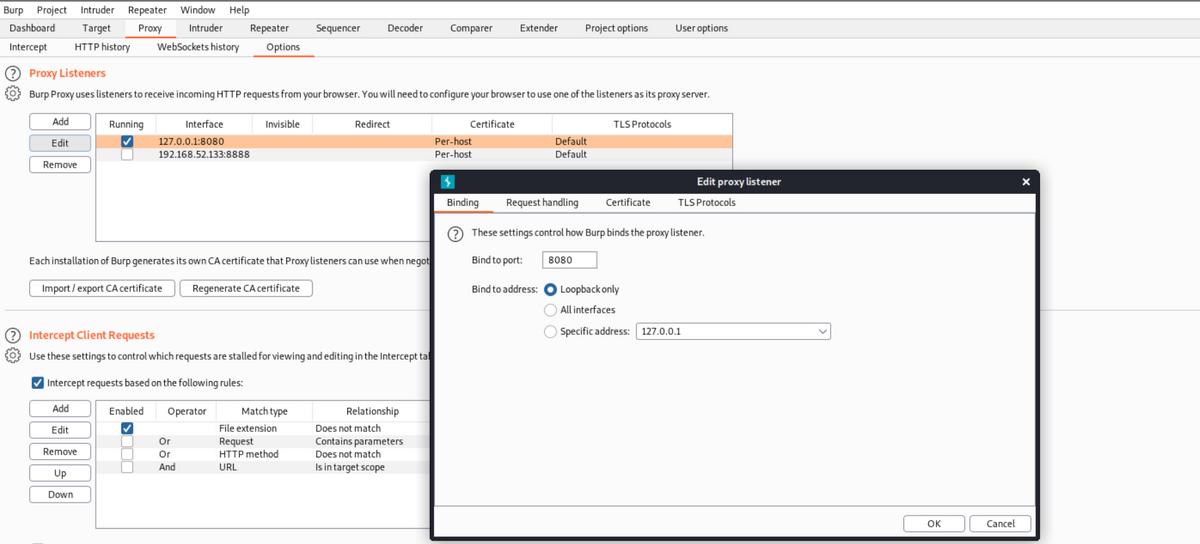
Task: Expand the Specific address dropdown
Action: pos(822,331)
